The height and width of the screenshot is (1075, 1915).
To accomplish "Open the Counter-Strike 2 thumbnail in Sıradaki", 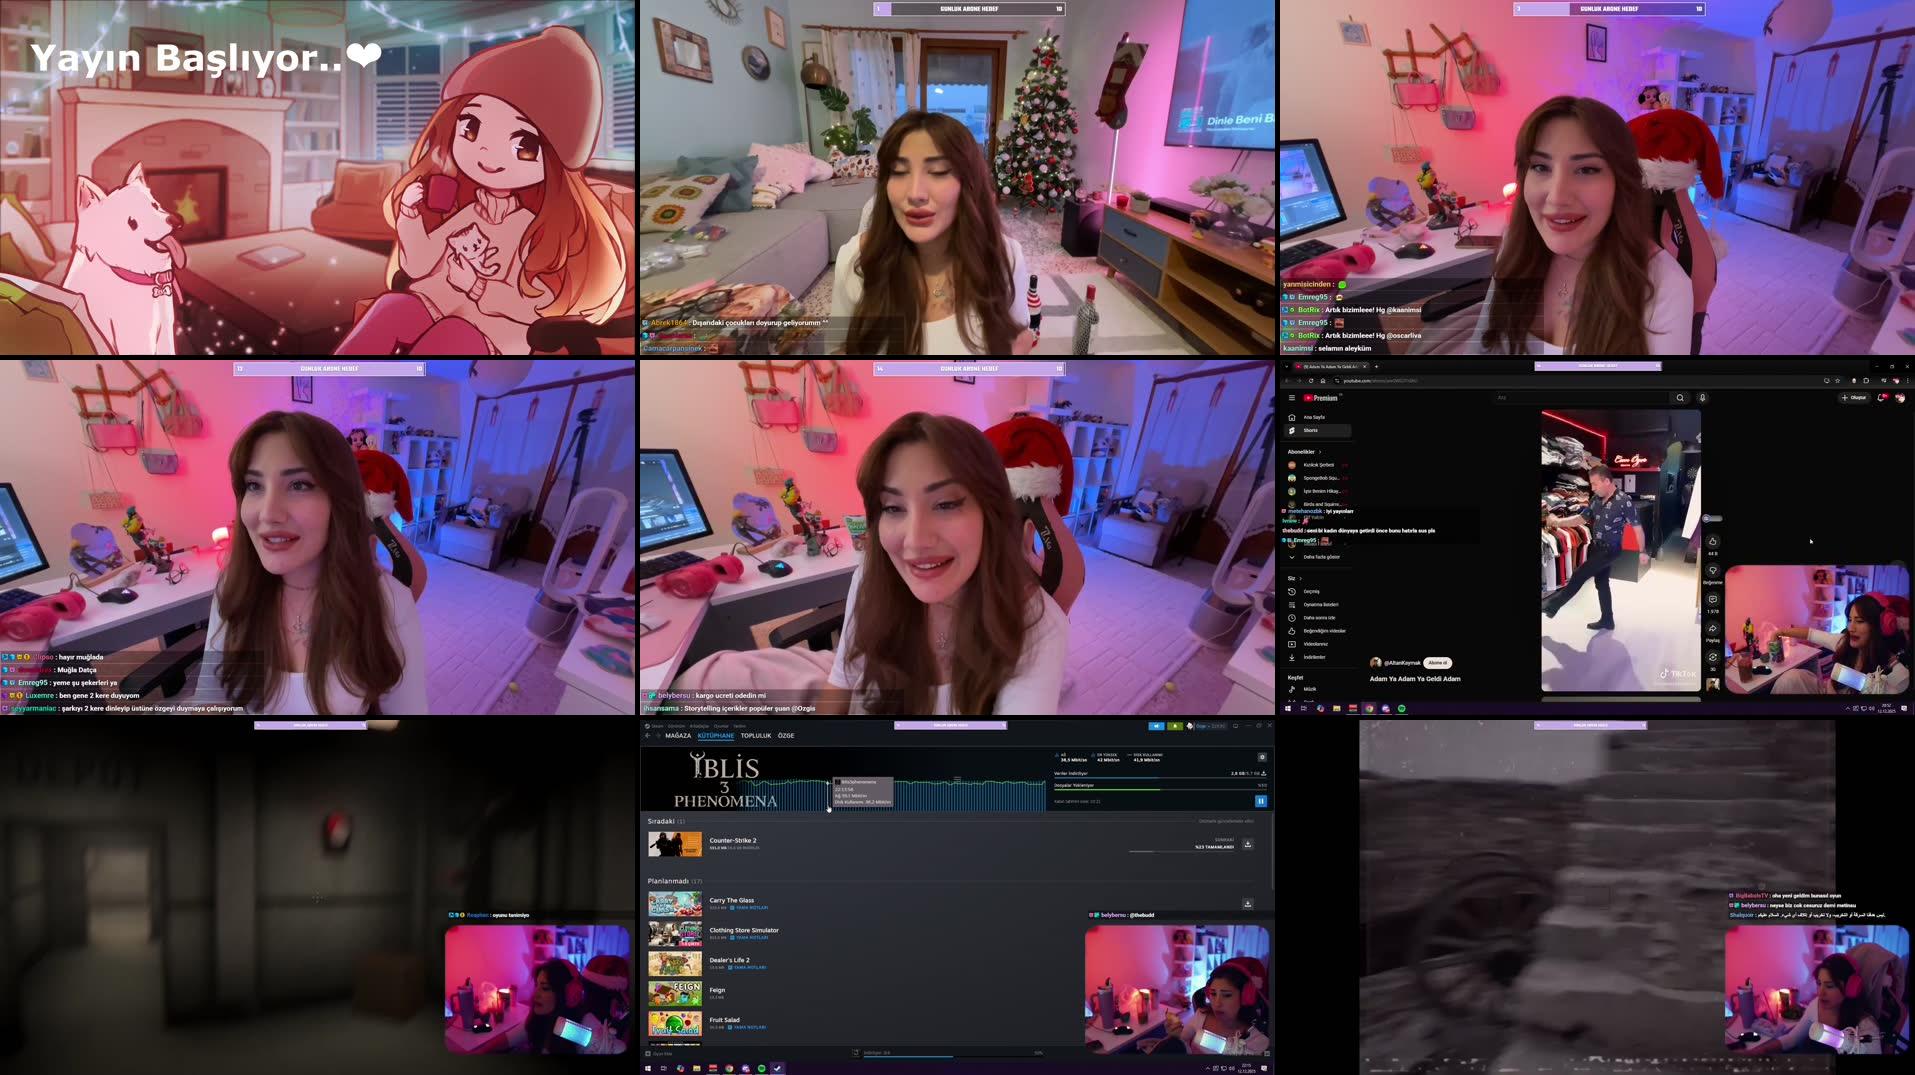I will coord(675,844).
